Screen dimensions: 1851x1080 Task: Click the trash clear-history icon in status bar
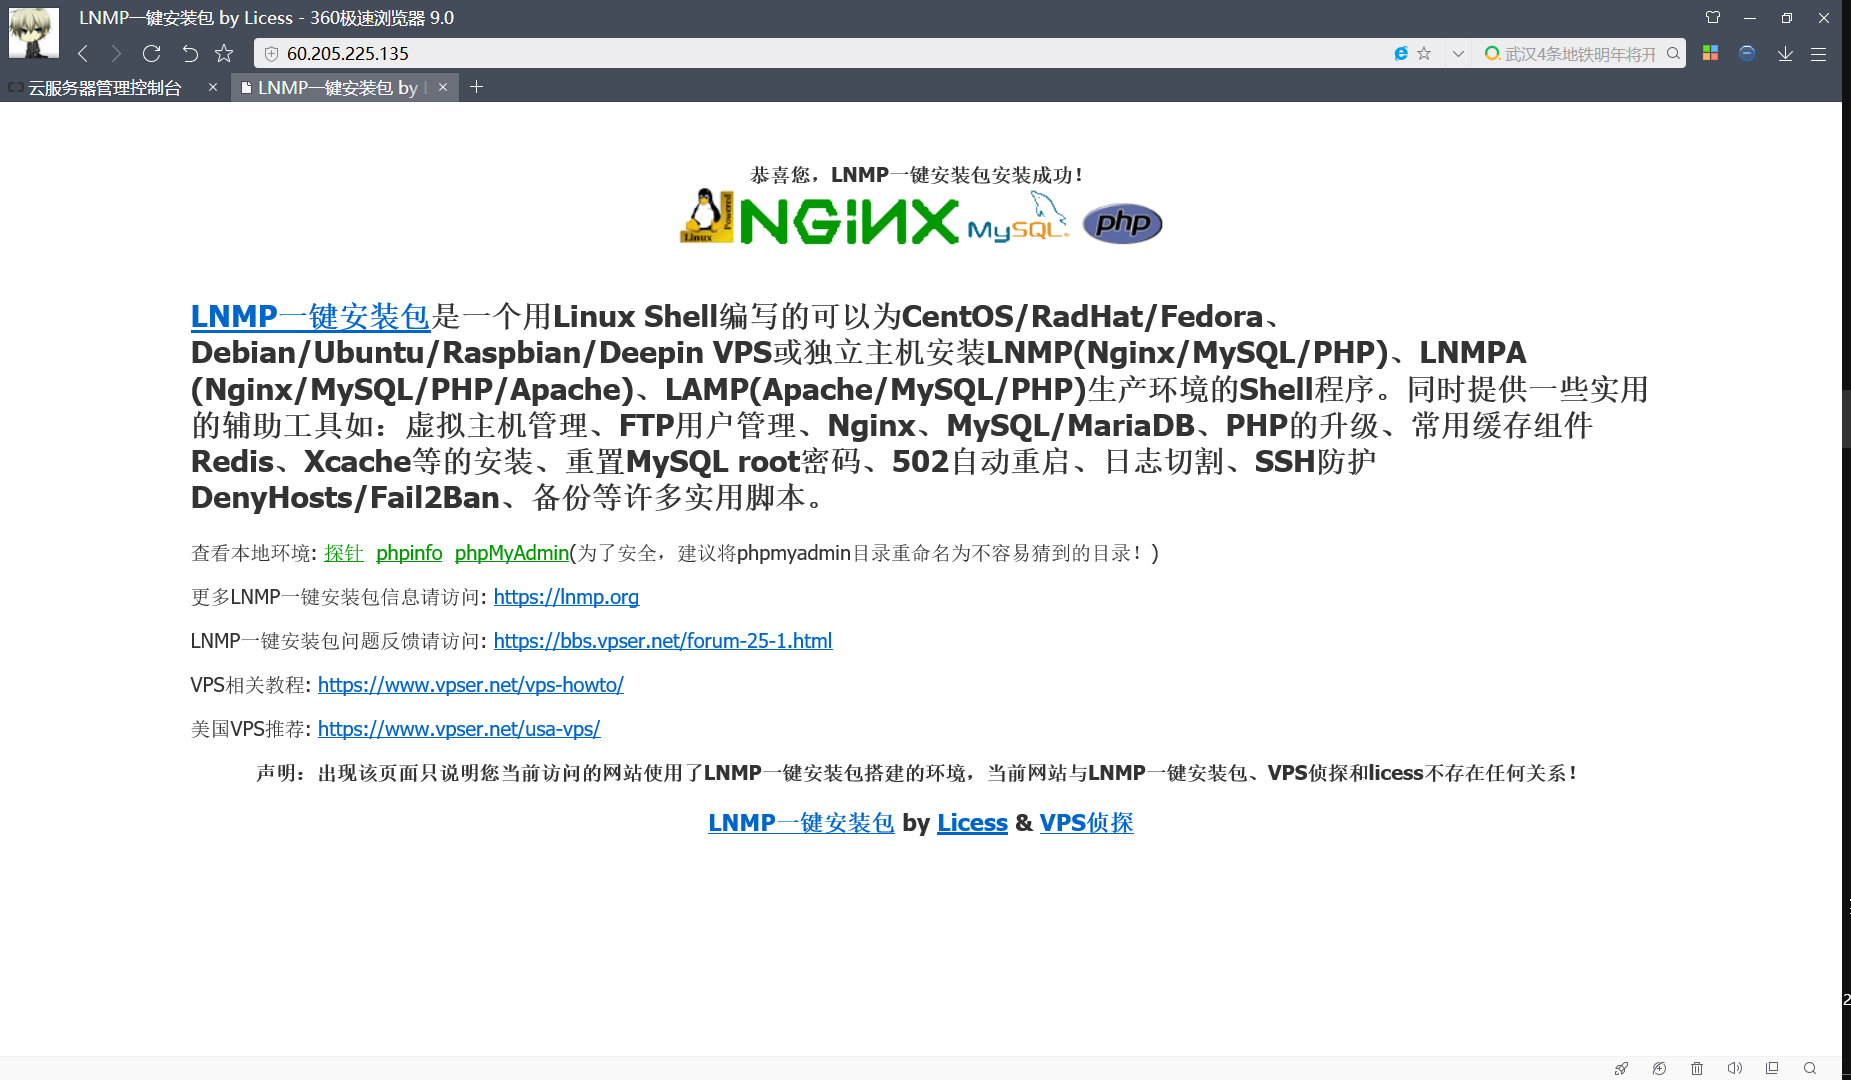tap(1697, 1068)
